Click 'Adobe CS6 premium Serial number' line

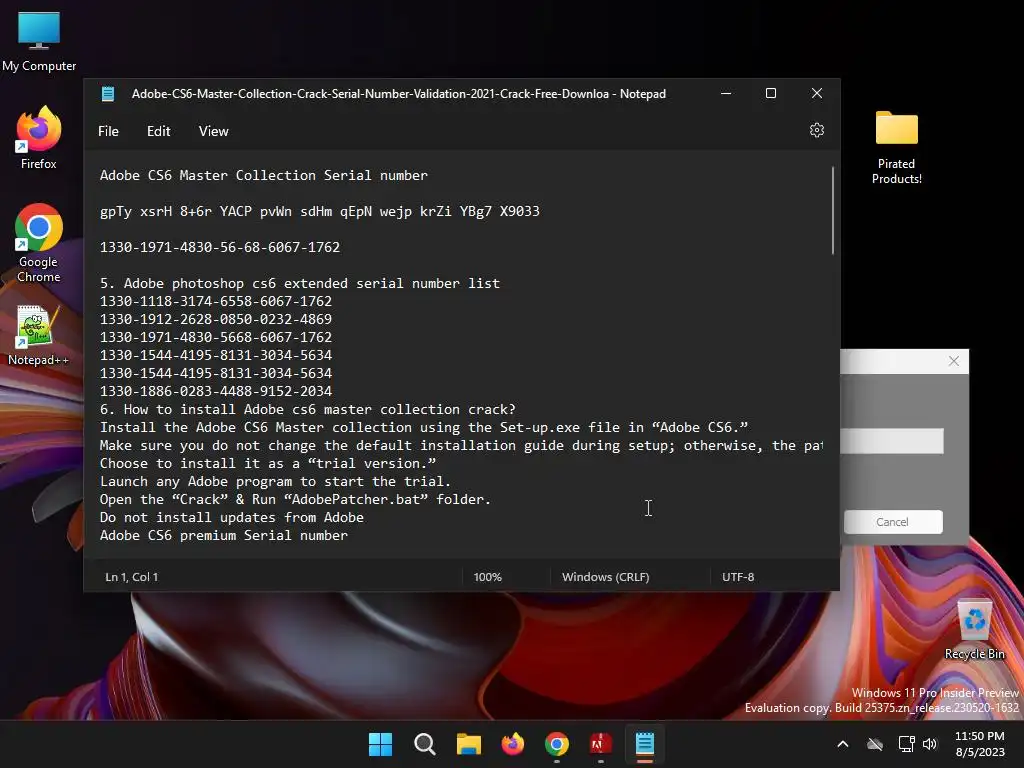point(224,536)
